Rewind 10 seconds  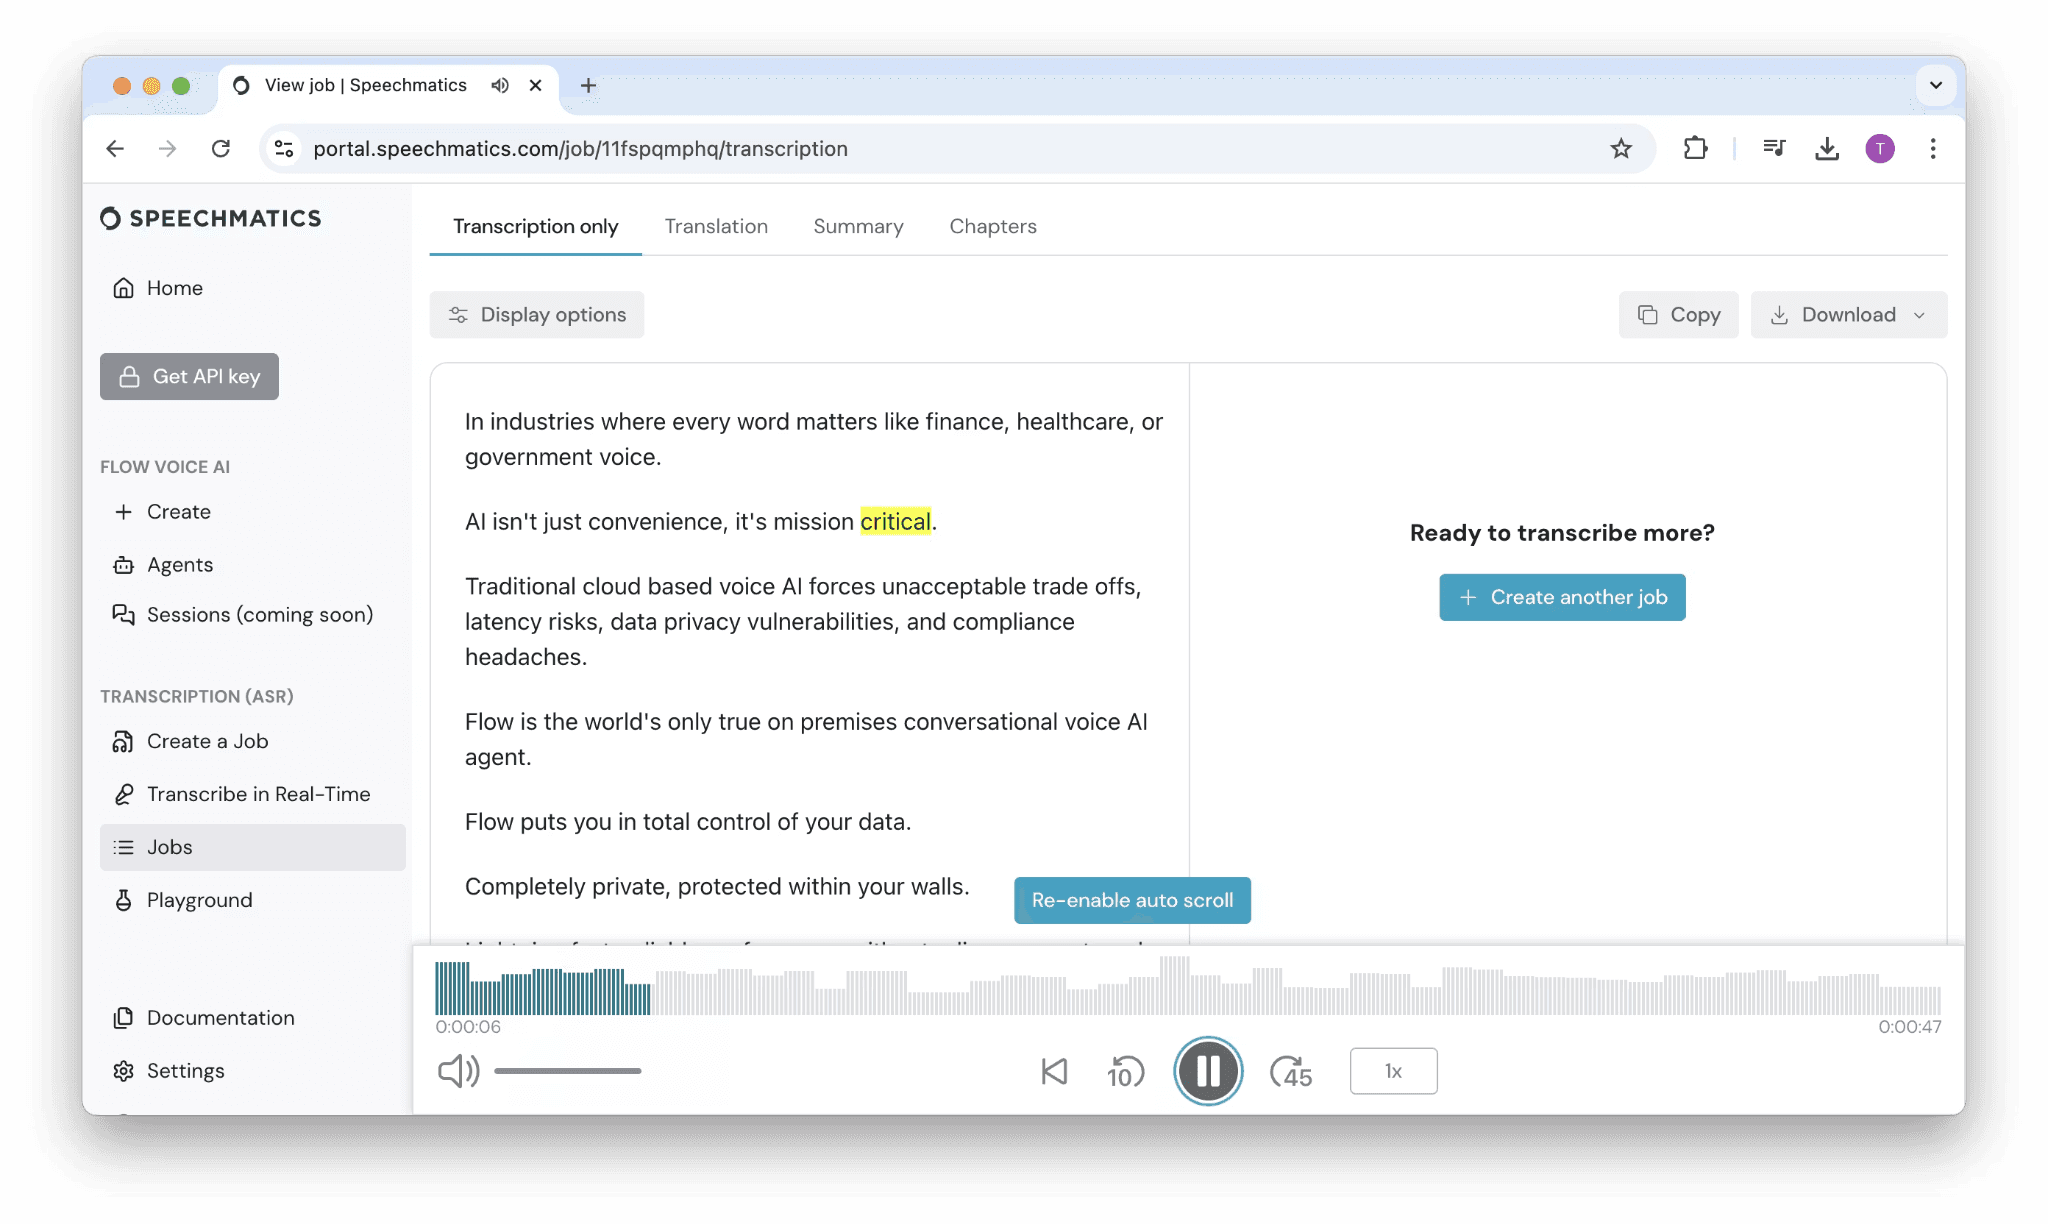point(1125,1072)
